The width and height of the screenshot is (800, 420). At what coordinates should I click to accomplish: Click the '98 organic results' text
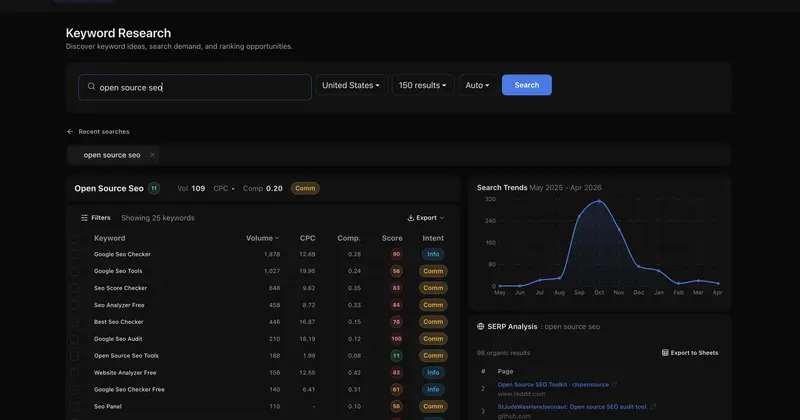pyautogui.click(x=503, y=353)
